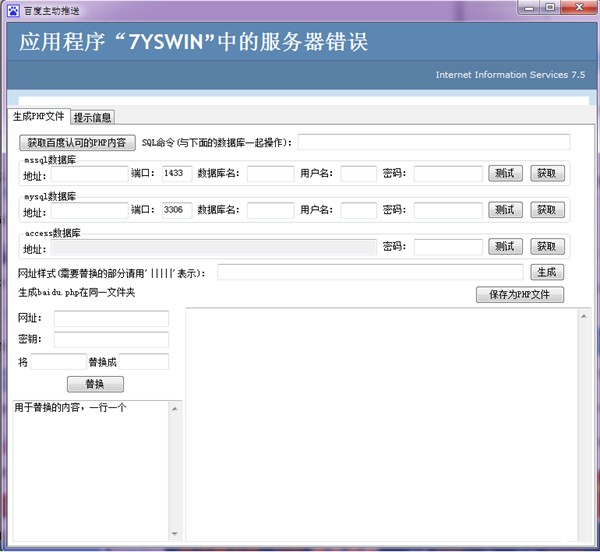Viewport: 600px width, 552px height.
Task: Click 保存为PHP文件 button
Action: (520, 295)
